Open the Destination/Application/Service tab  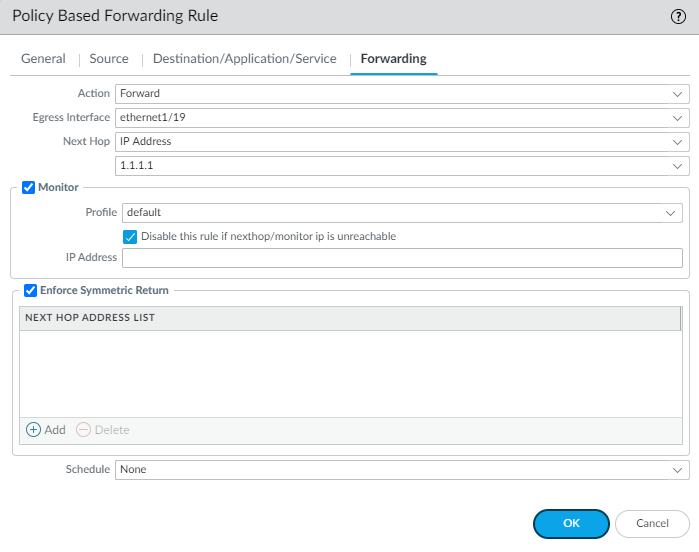point(245,59)
